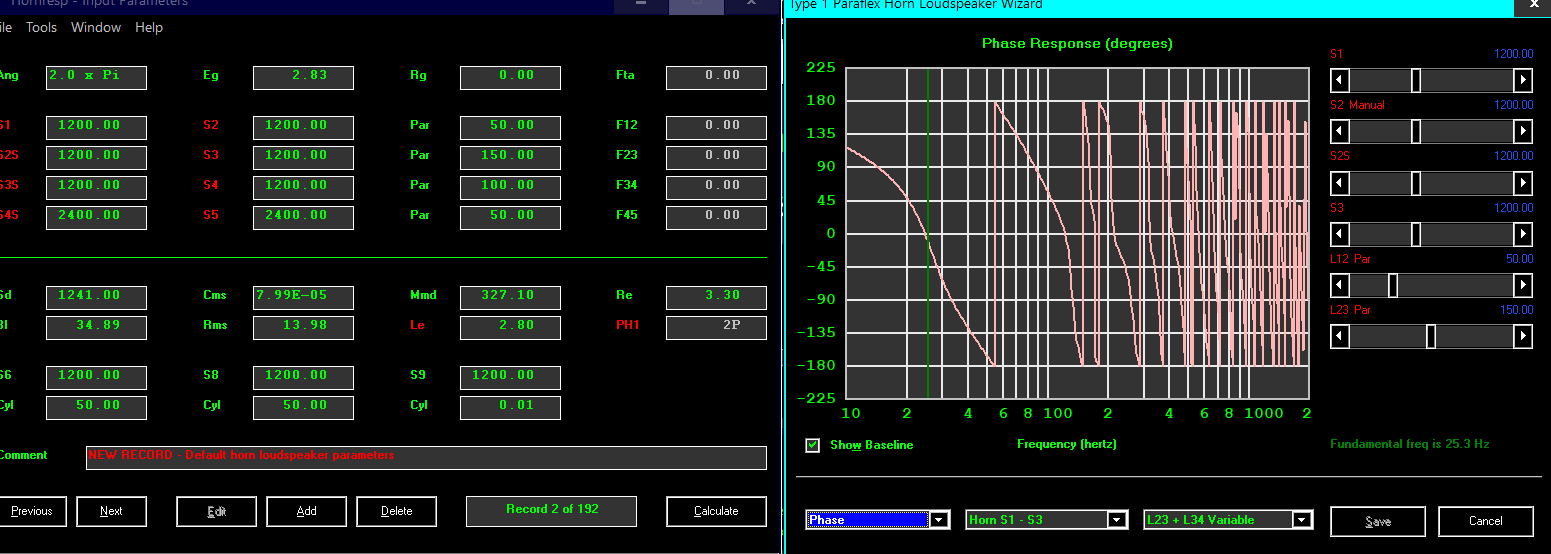The image size is (1551, 554).
Task: Click the Comment text field
Action: [x=426, y=457]
